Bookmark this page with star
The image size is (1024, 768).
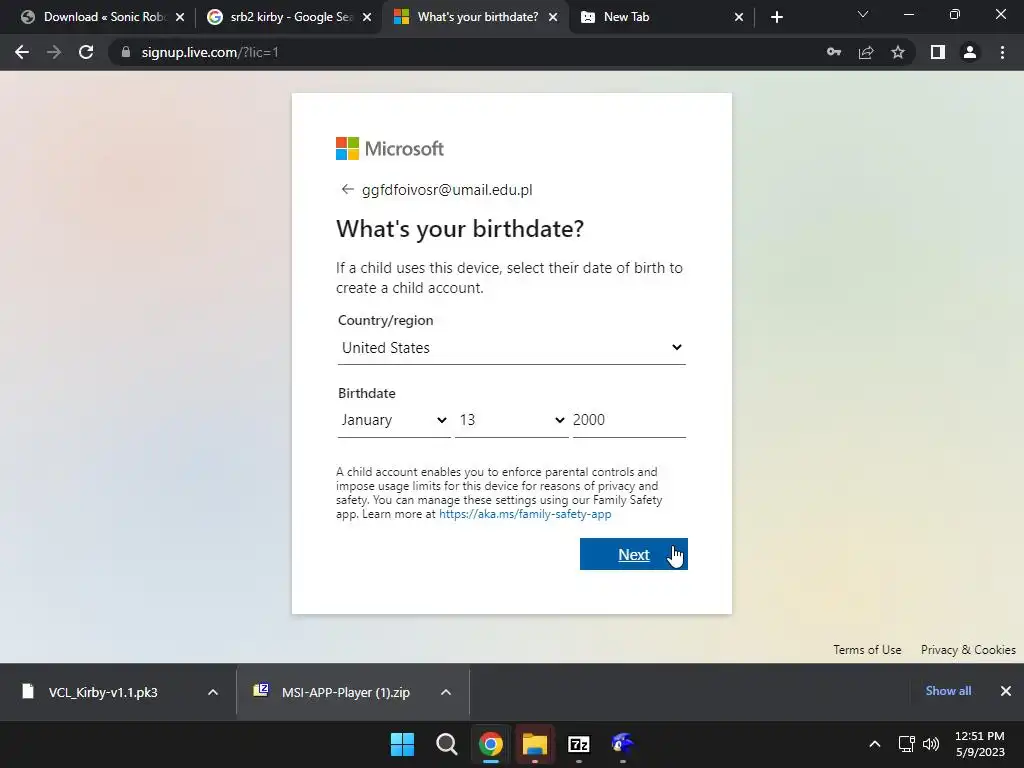point(898,52)
